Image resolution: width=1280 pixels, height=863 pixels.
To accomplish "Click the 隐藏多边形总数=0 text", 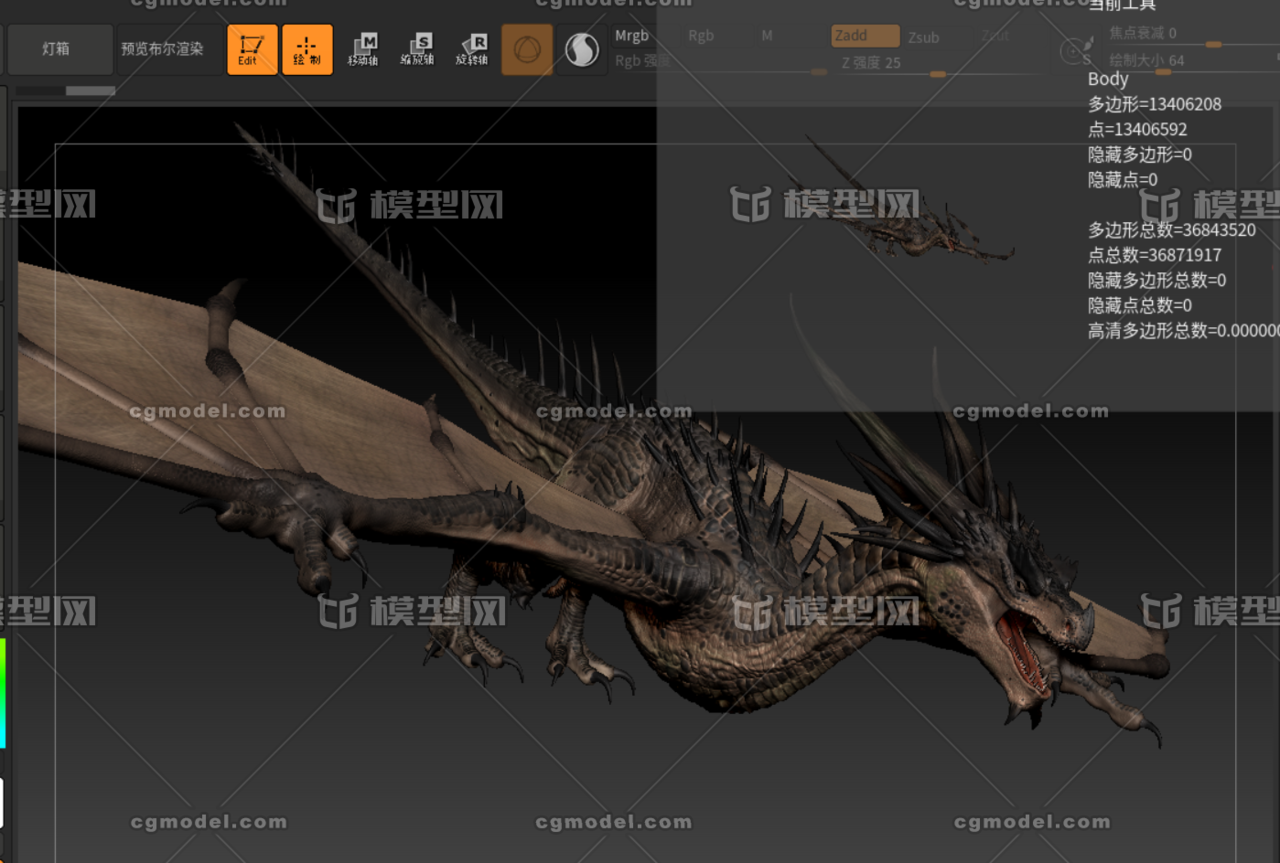I will [1157, 280].
